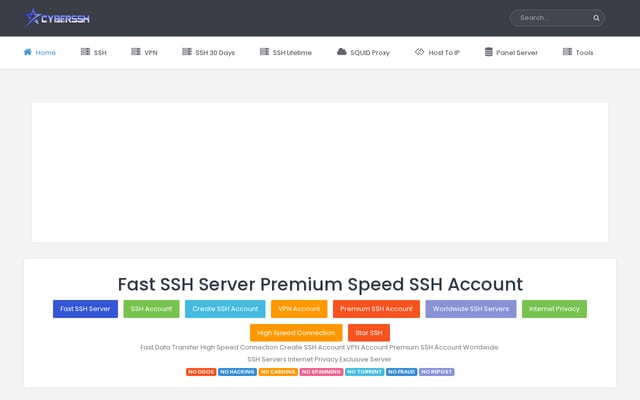Click the red Star SSH button

[x=369, y=333]
